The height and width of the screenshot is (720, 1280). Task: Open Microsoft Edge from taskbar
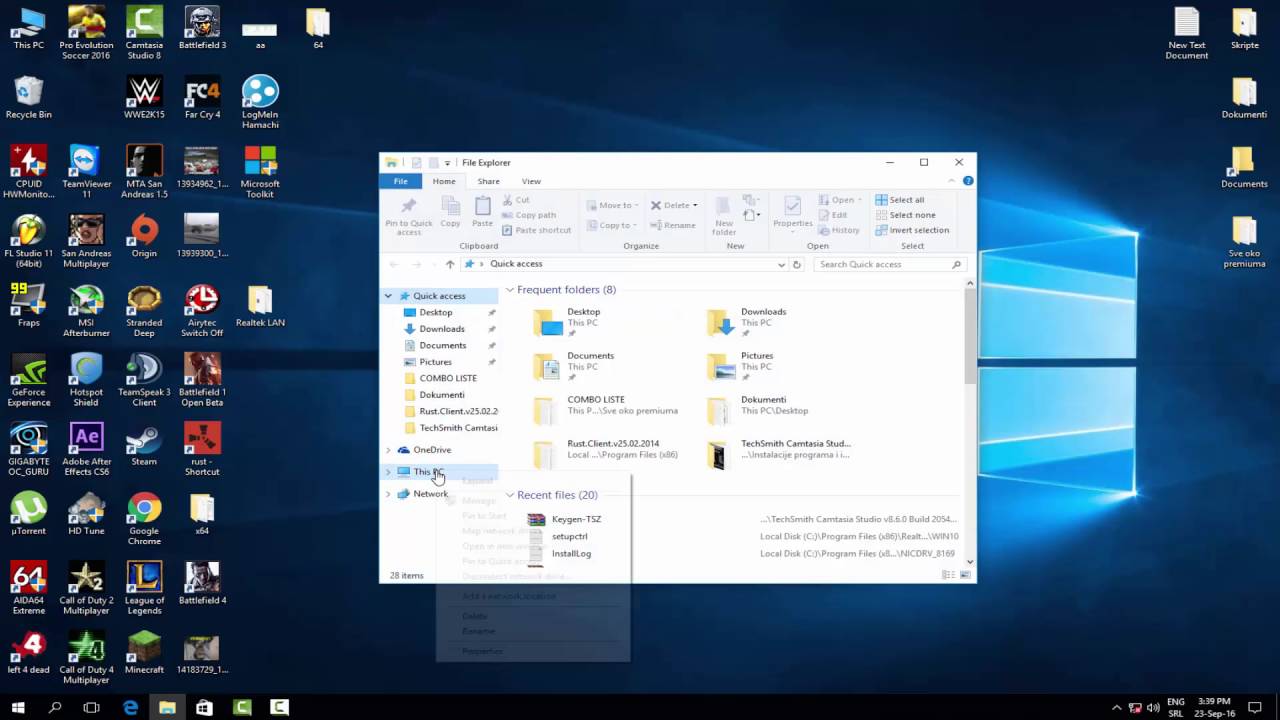[130, 707]
